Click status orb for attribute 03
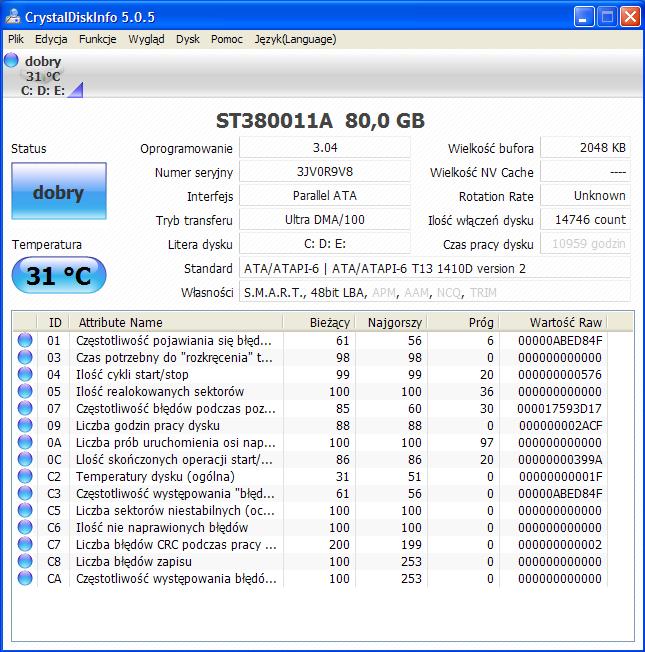645x652 pixels. [x=25, y=357]
